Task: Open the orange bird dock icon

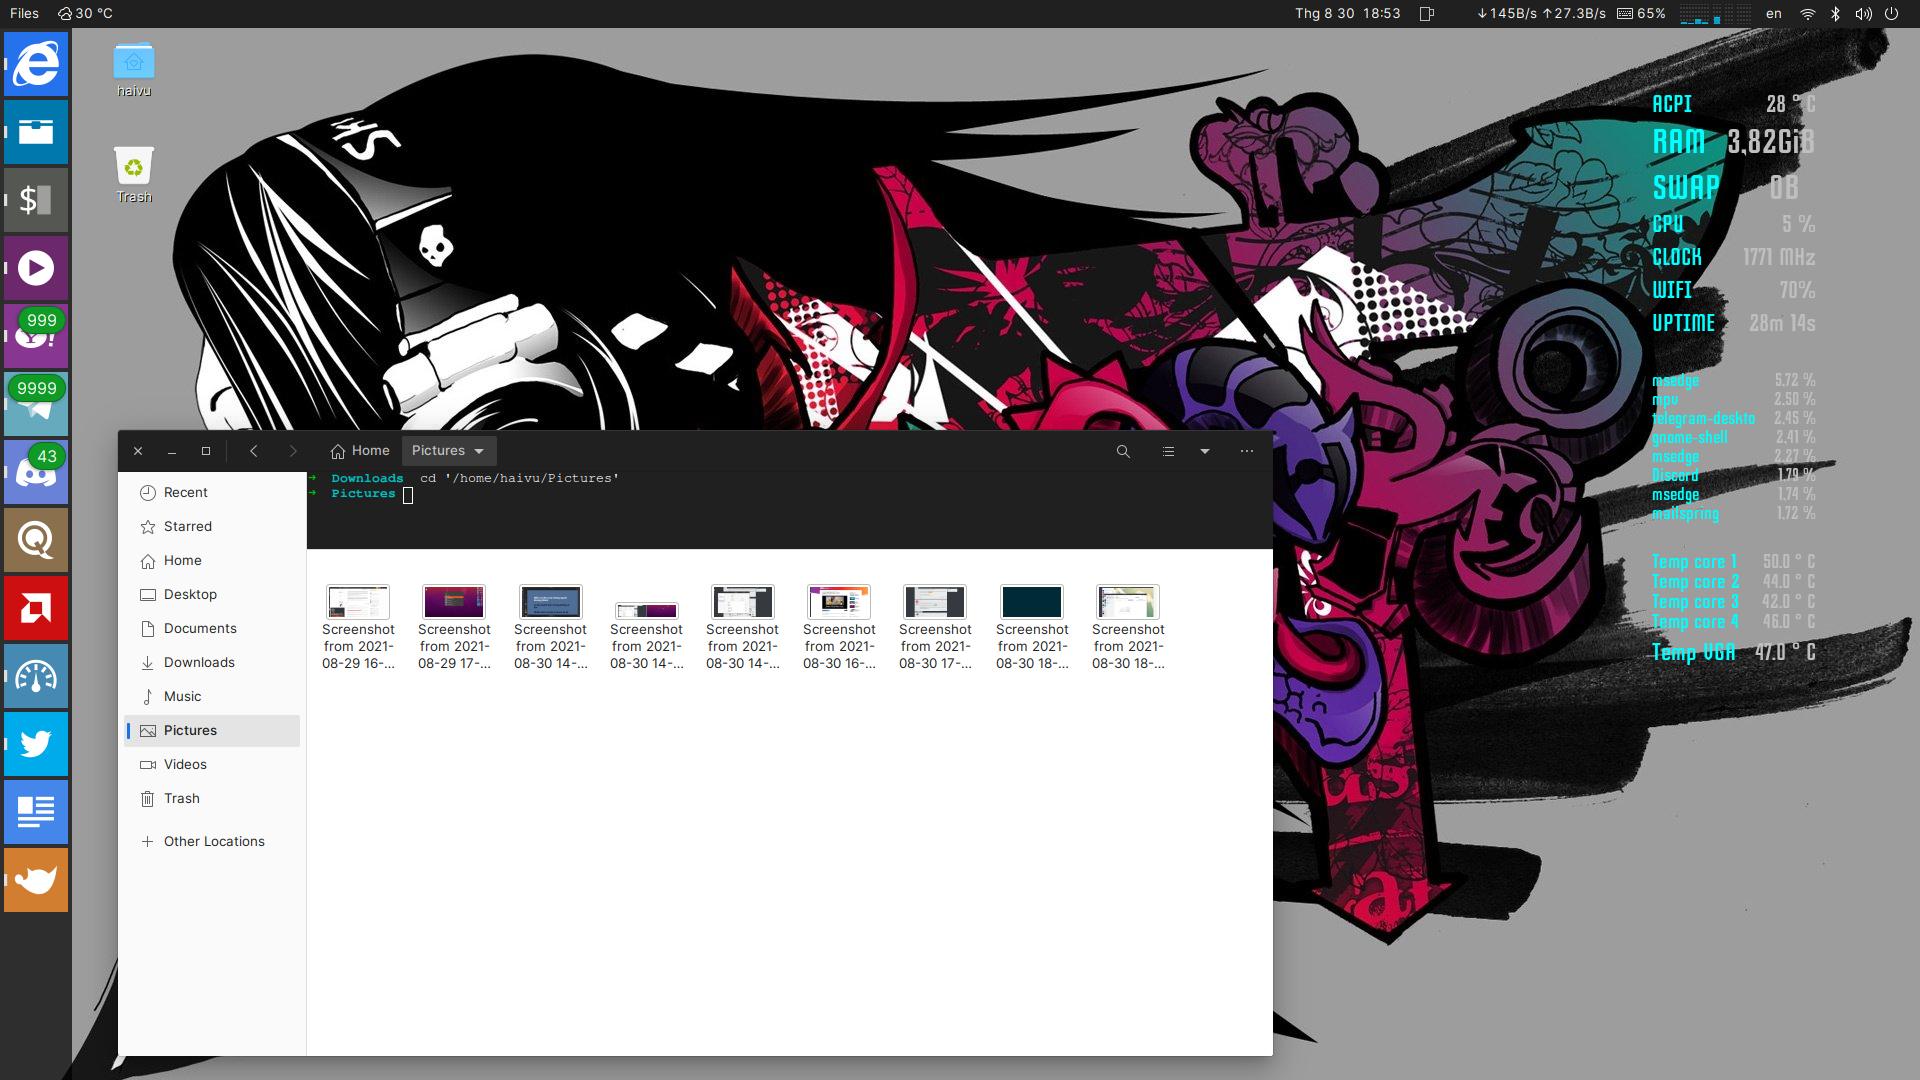Action: click(x=36, y=880)
